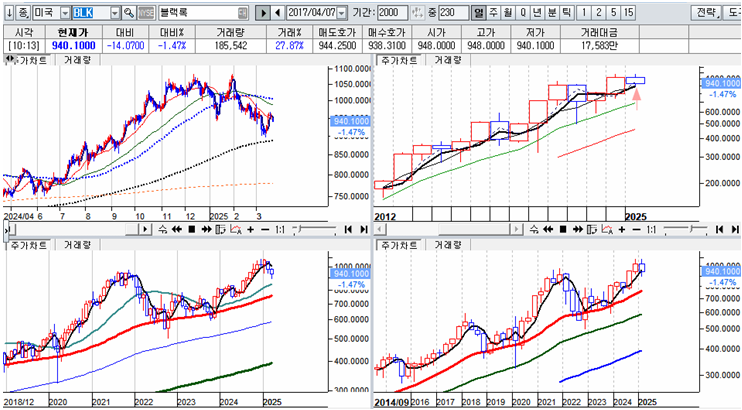Switch to 거래량 tab in top-right chart
This screenshot has width=742, height=410.
point(447,60)
